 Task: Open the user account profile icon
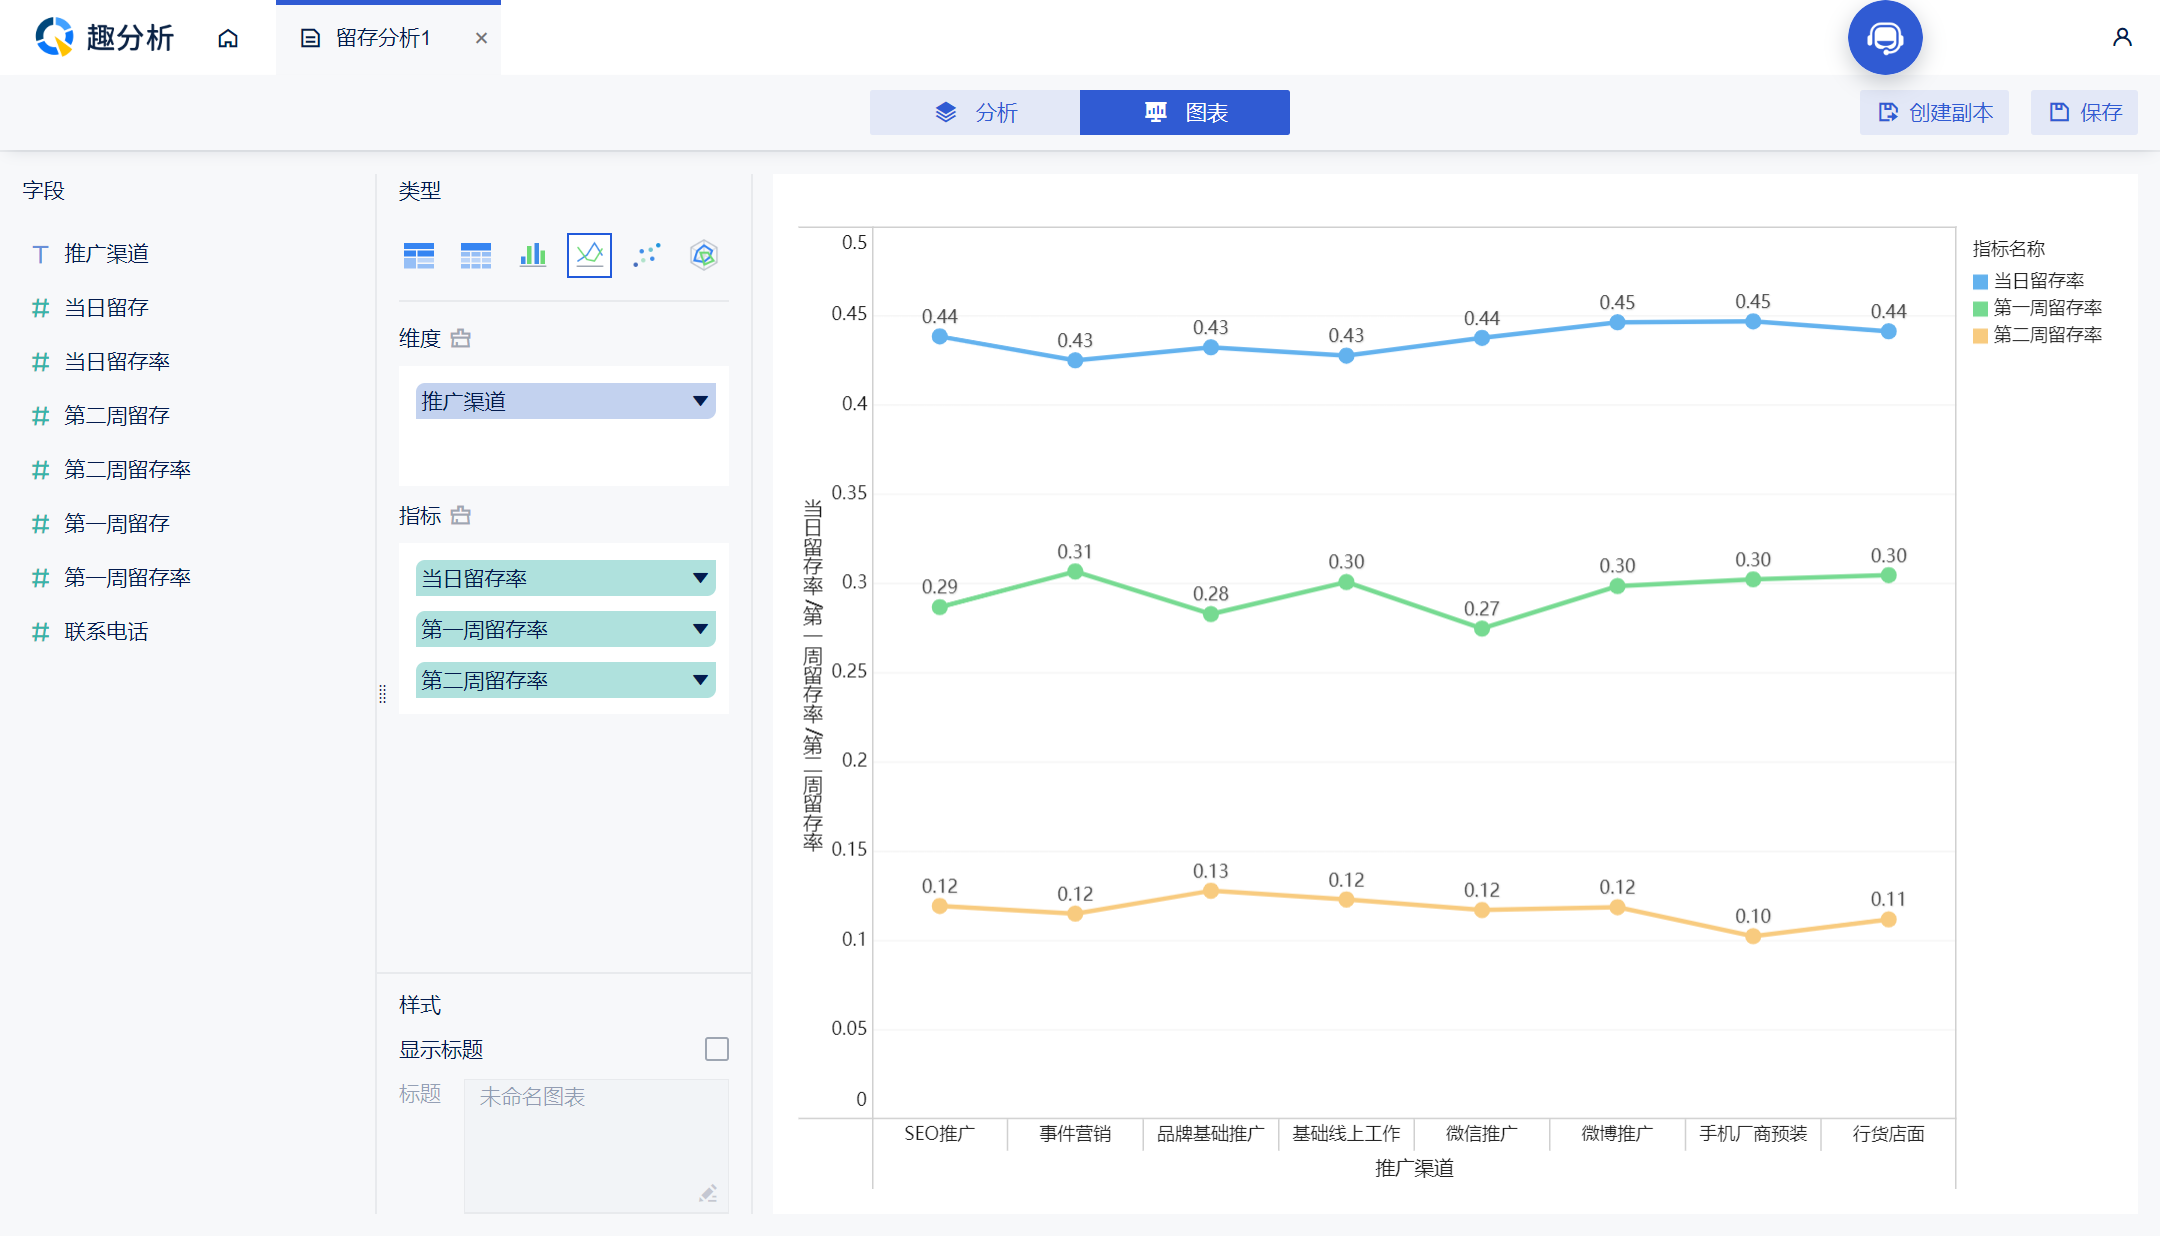[x=2122, y=38]
